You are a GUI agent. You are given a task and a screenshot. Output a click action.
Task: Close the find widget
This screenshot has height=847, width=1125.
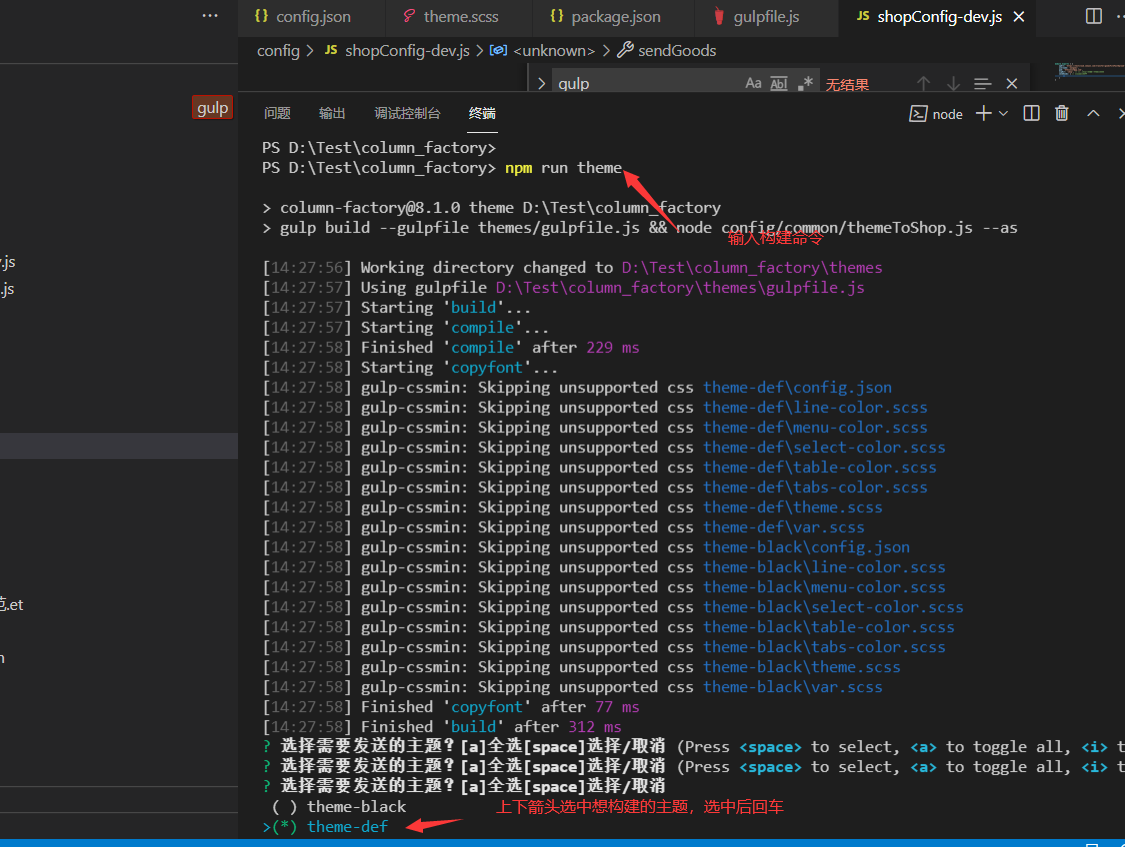click(x=1012, y=84)
